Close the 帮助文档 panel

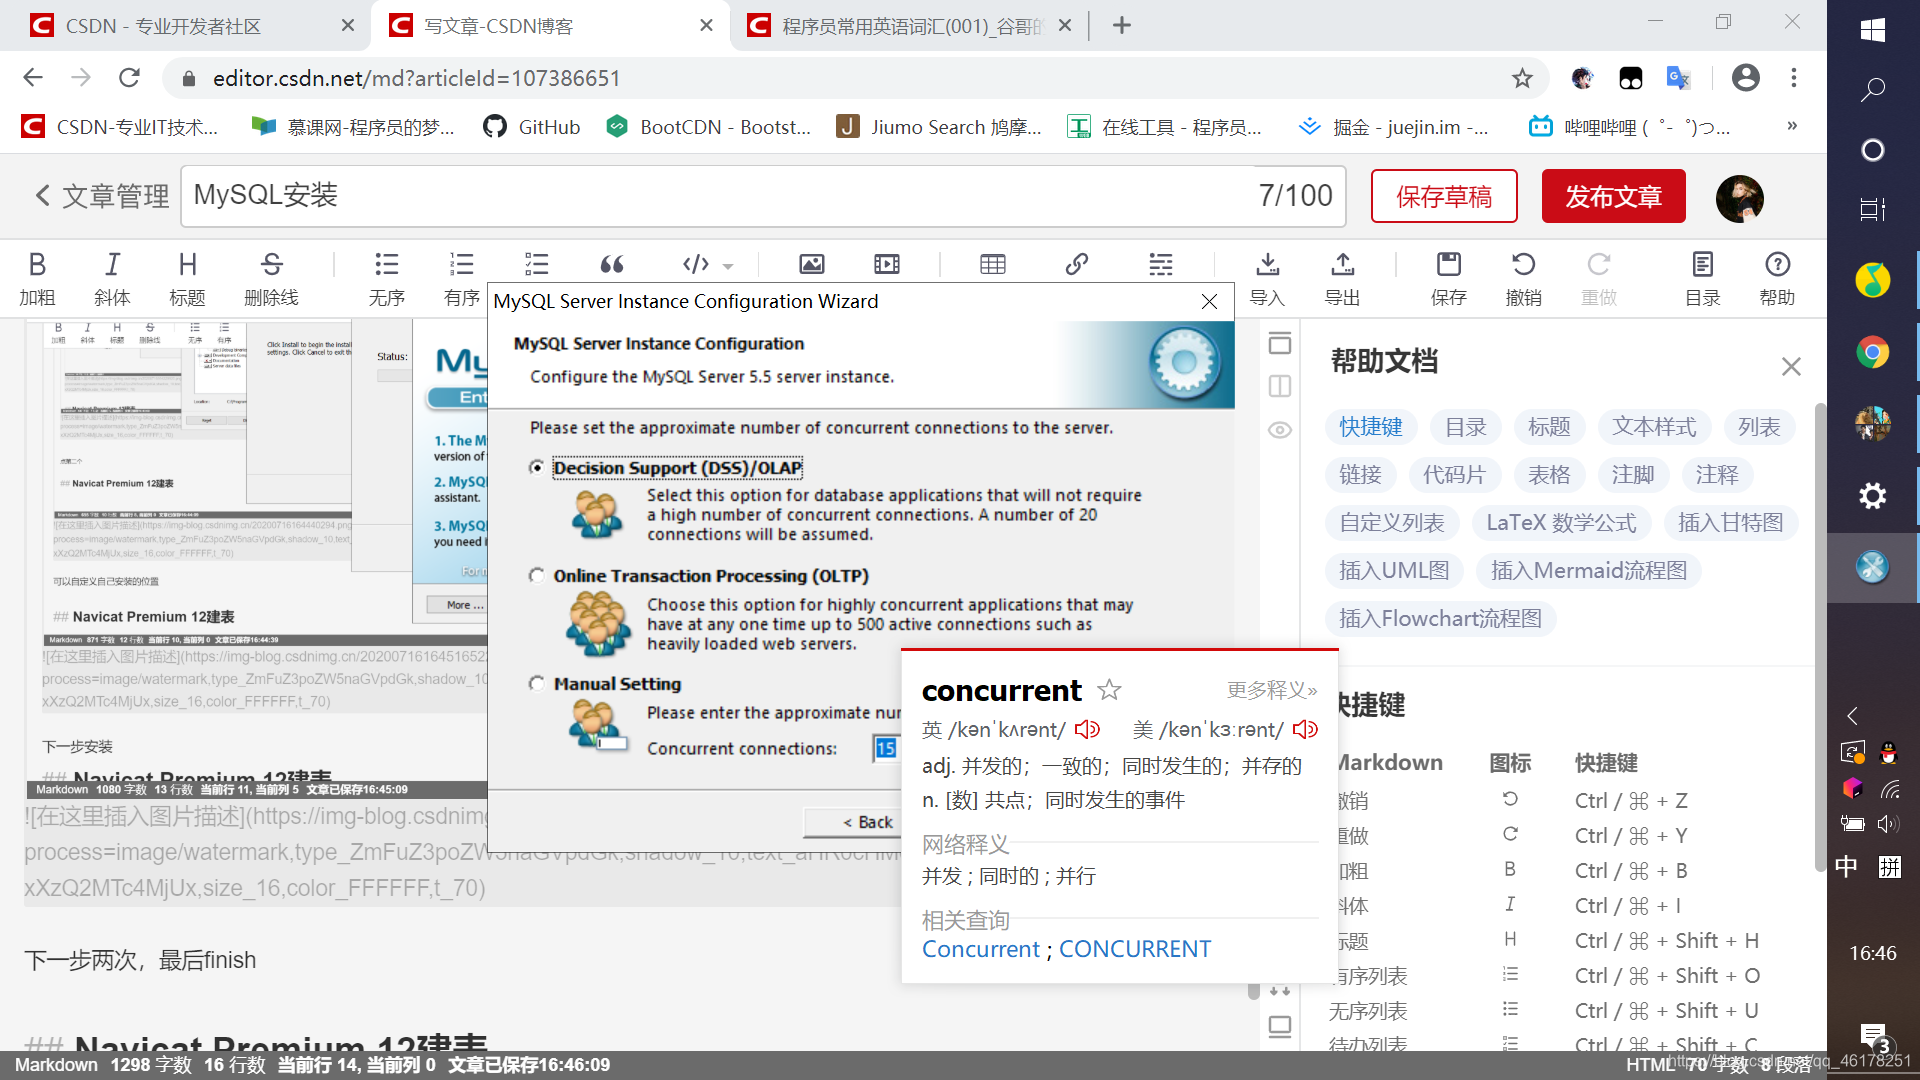[1791, 366]
